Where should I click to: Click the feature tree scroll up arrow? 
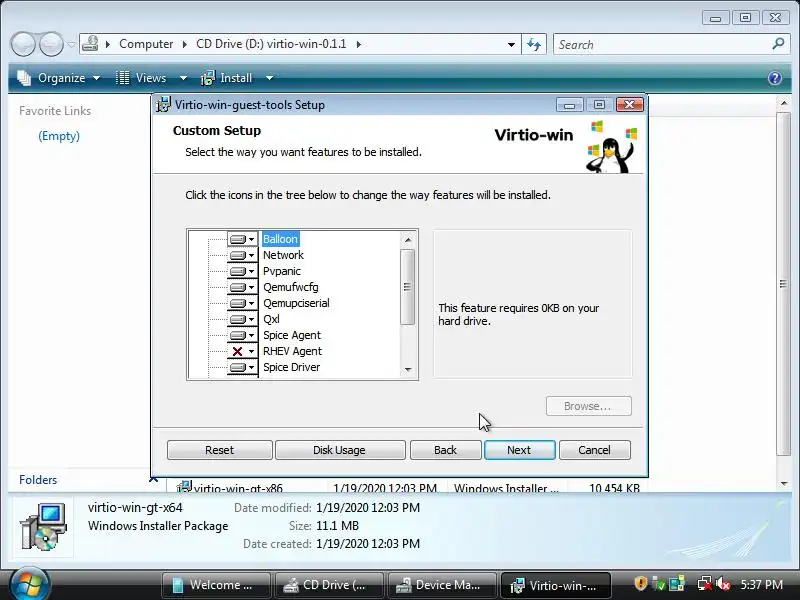pyautogui.click(x=408, y=240)
